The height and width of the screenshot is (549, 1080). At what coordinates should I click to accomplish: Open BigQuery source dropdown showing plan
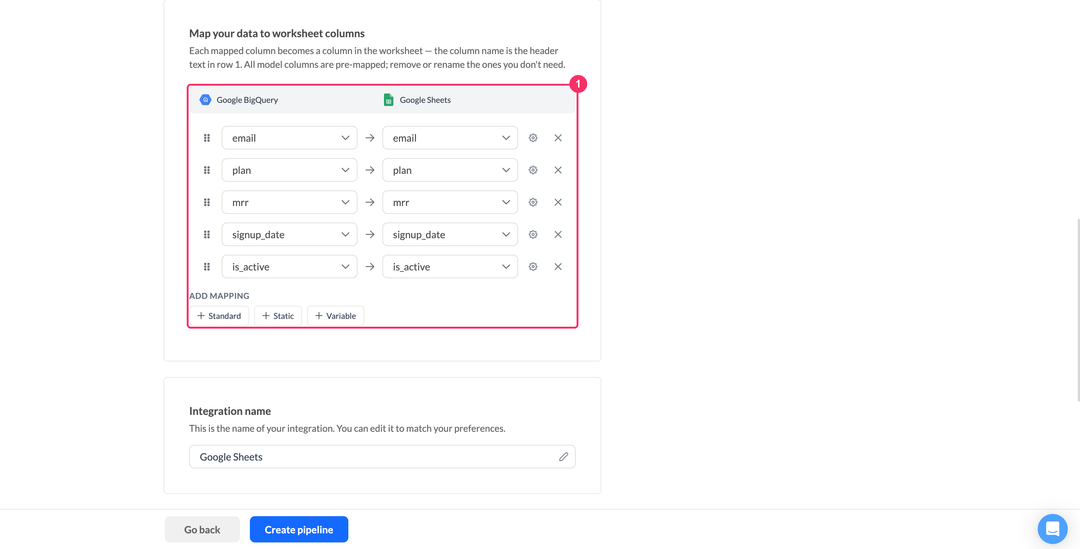pos(289,170)
